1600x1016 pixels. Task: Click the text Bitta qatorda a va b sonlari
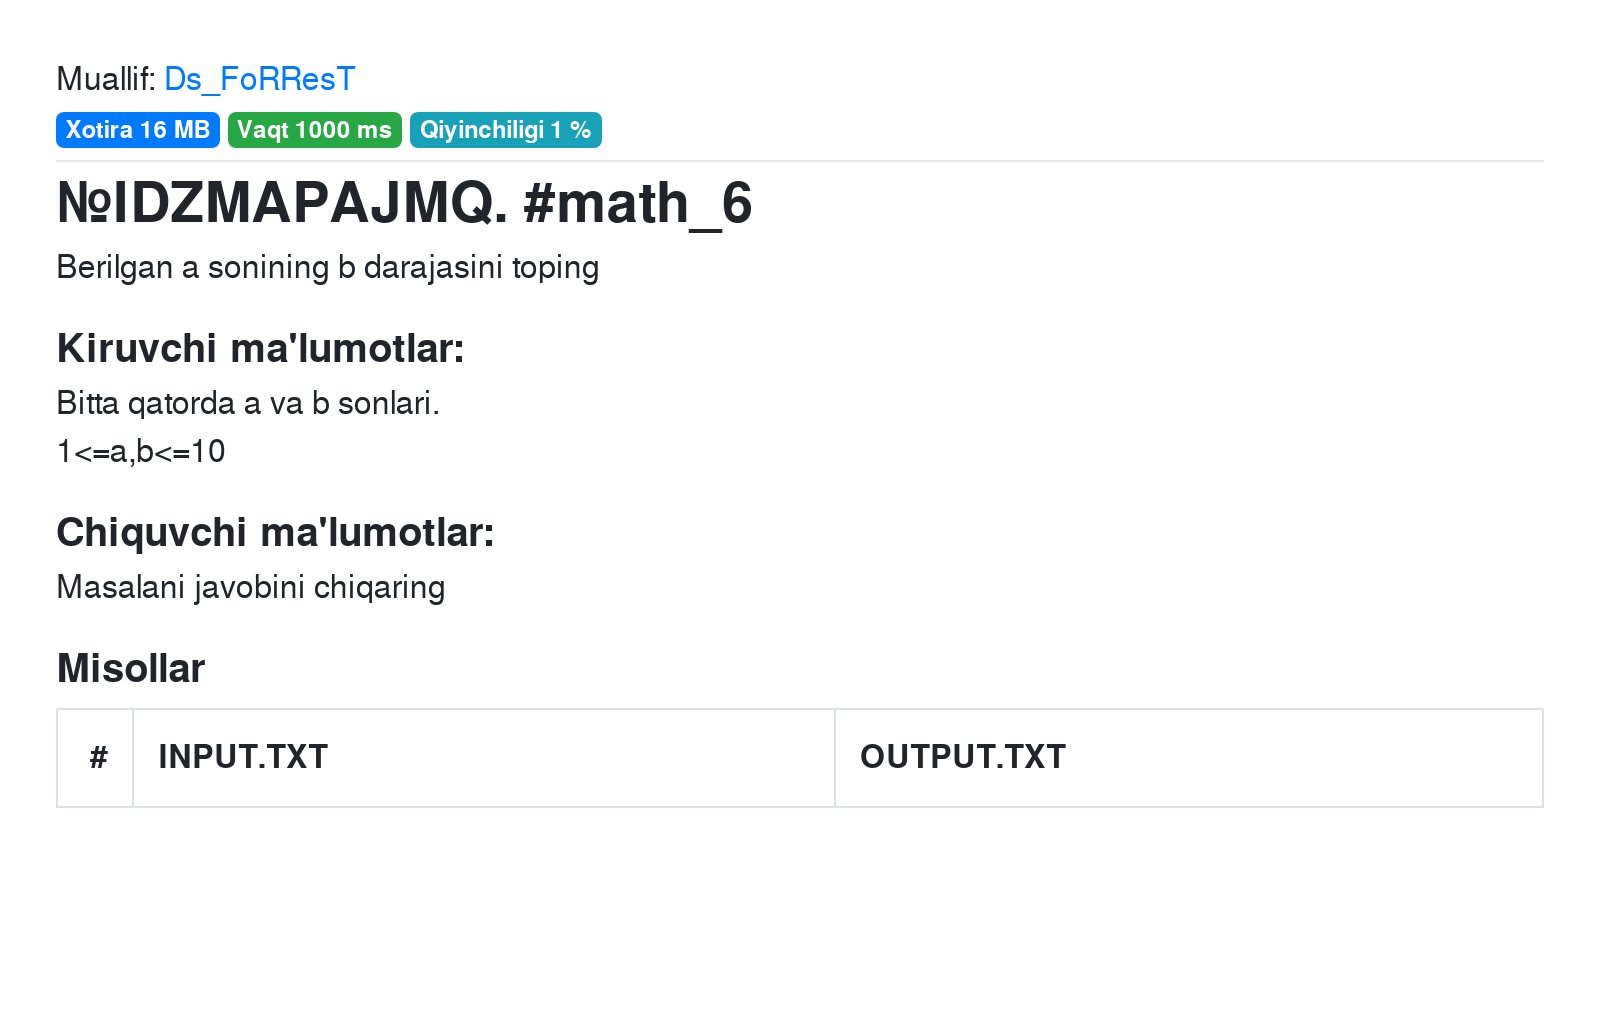(x=248, y=403)
